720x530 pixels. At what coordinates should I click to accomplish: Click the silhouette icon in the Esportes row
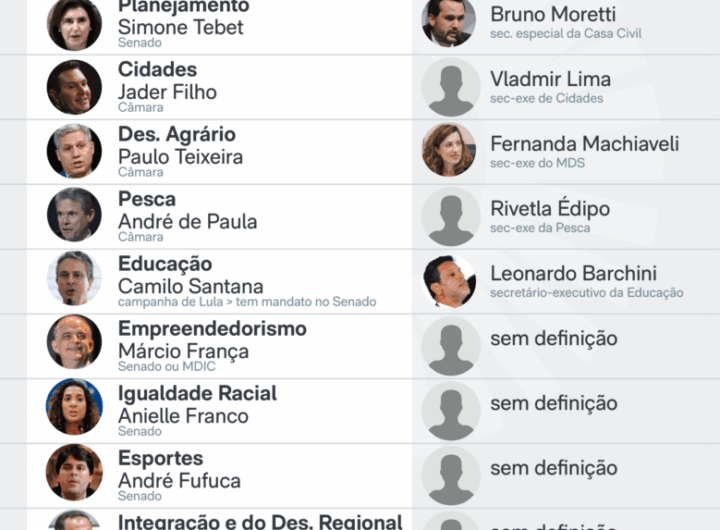(x=450, y=475)
